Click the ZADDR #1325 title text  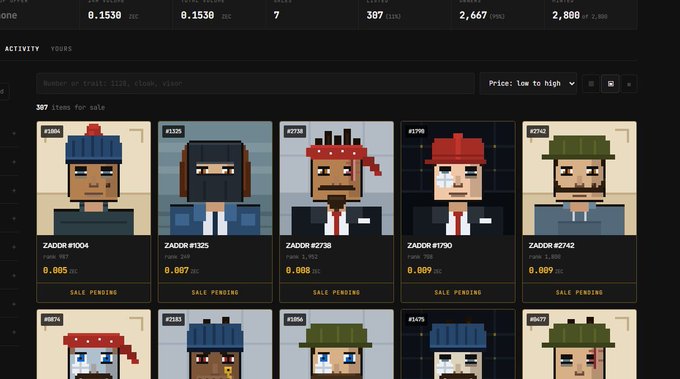coord(186,245)
